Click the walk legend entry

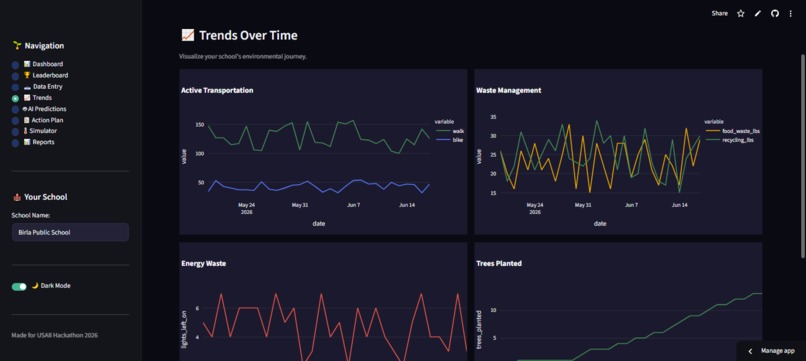click(x=450, y=131)
